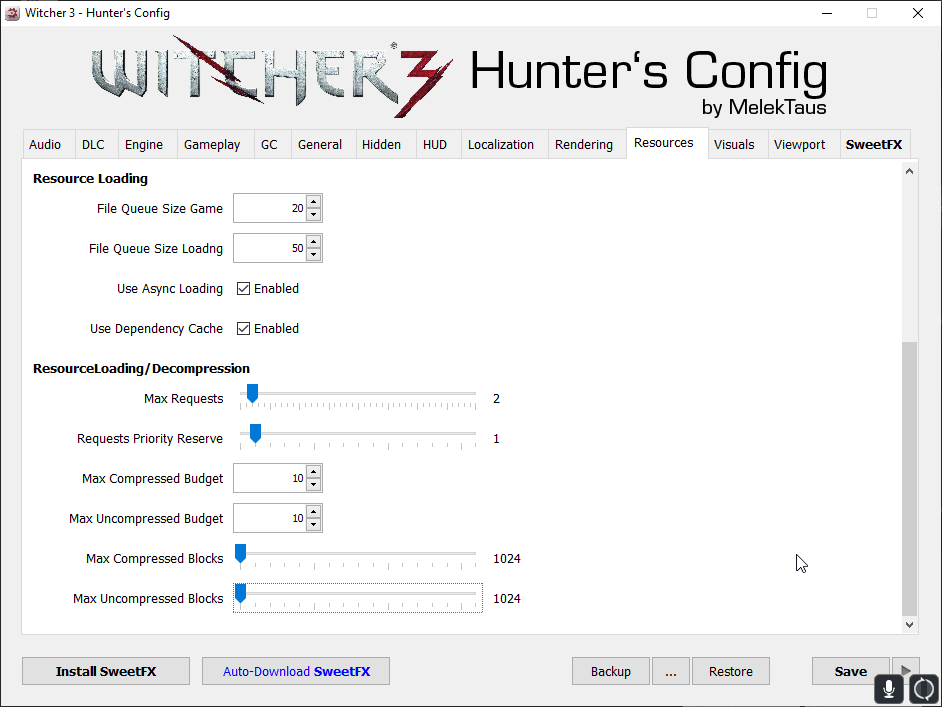Increase File Queue Size Game with up arrow
942x707 pixels.
(314, 202)
